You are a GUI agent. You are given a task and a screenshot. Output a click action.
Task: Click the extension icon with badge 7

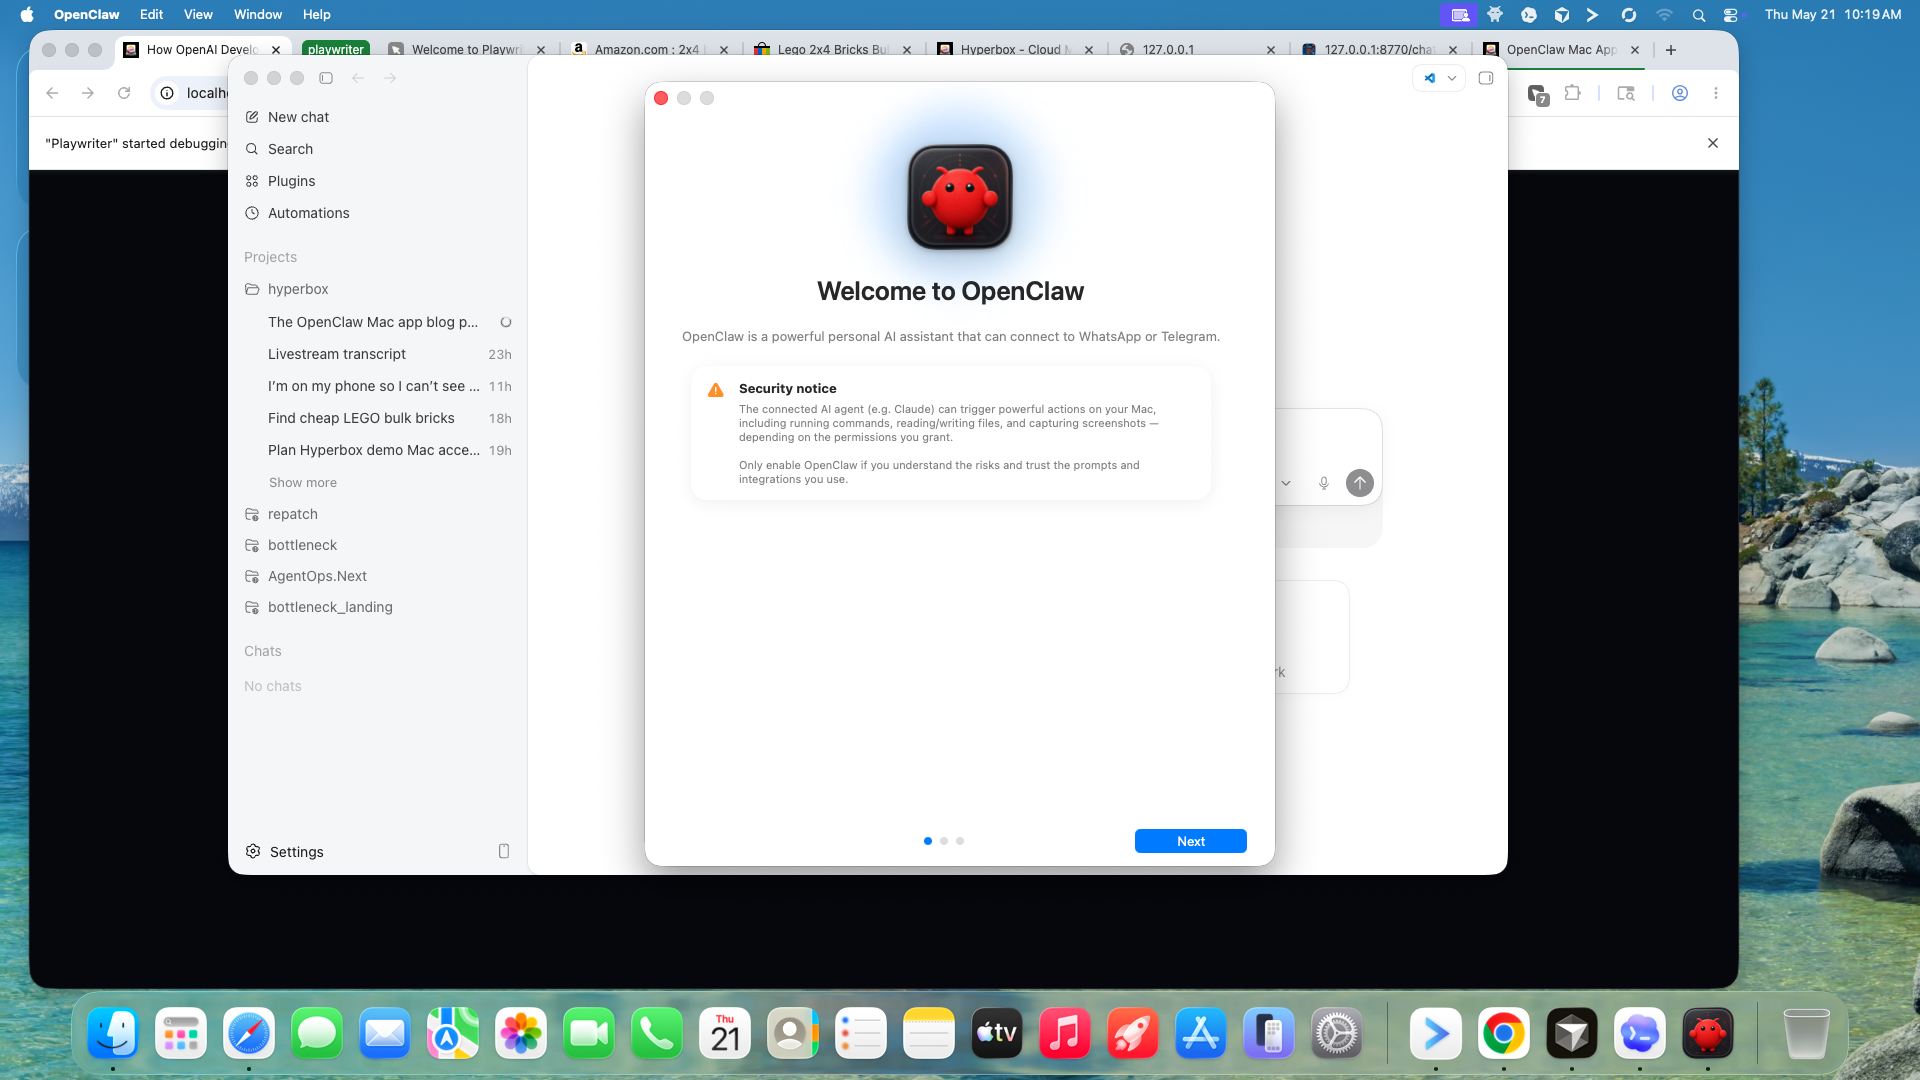(1538, 94)
